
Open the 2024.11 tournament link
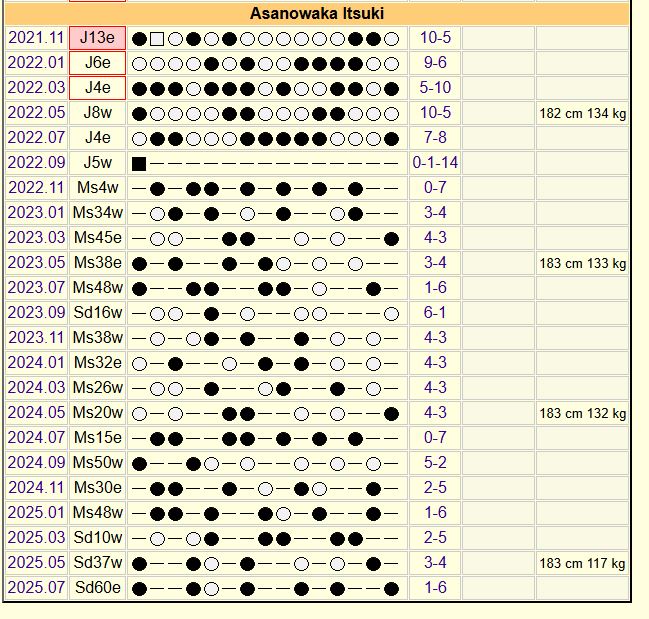[36, 487]
